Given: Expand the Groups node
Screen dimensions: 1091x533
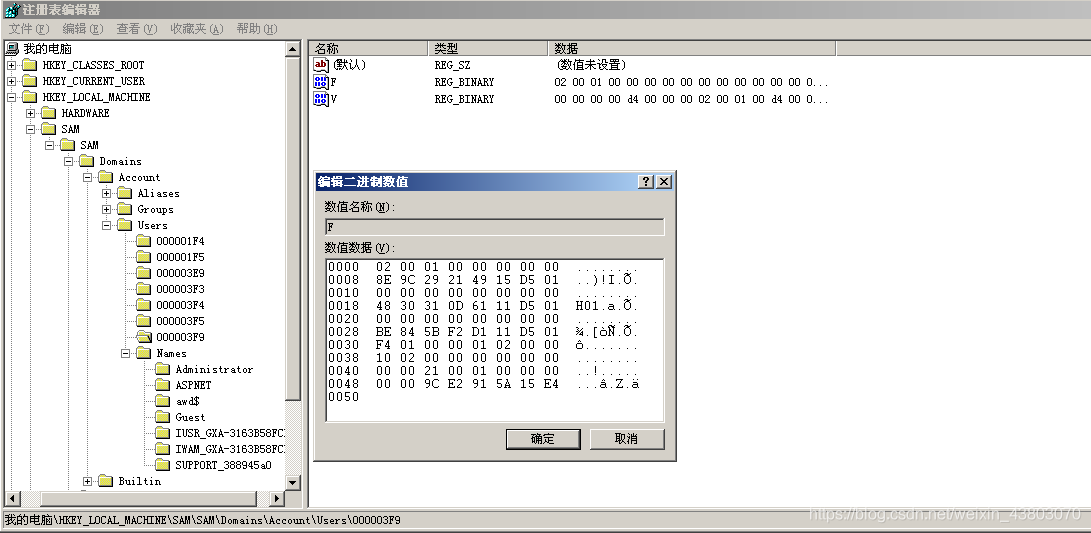Looking at the screenshot, I should click(x=106, y=209).
